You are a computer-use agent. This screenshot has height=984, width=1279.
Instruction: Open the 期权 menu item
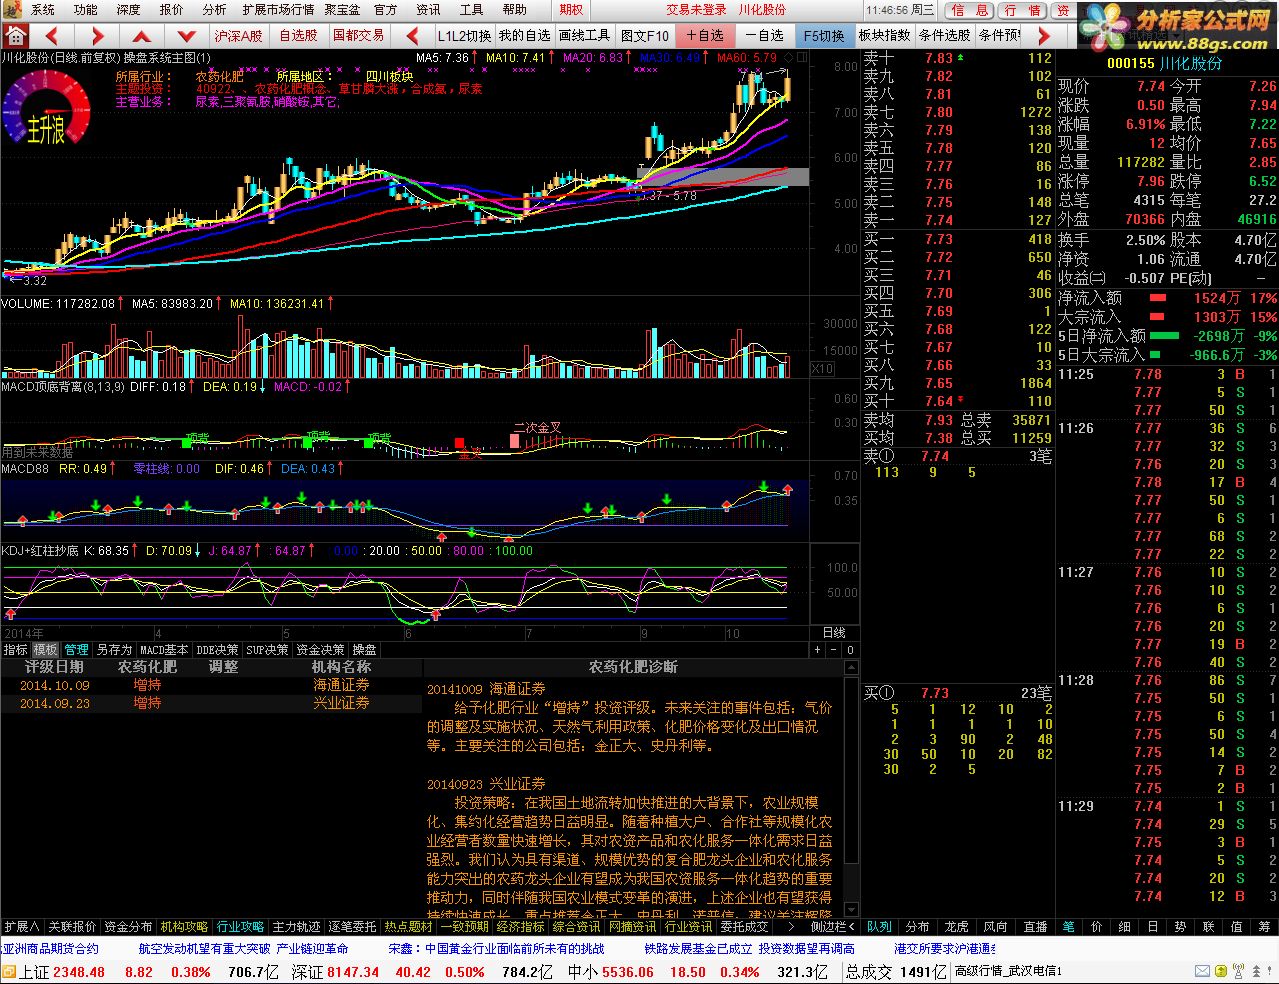click(571, 9)
